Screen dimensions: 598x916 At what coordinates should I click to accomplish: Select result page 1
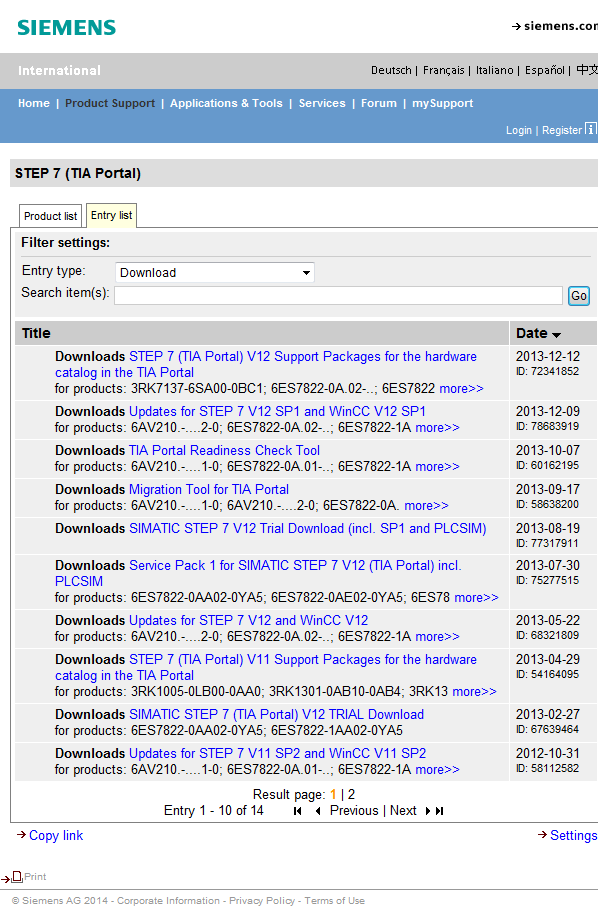(333, 794)
